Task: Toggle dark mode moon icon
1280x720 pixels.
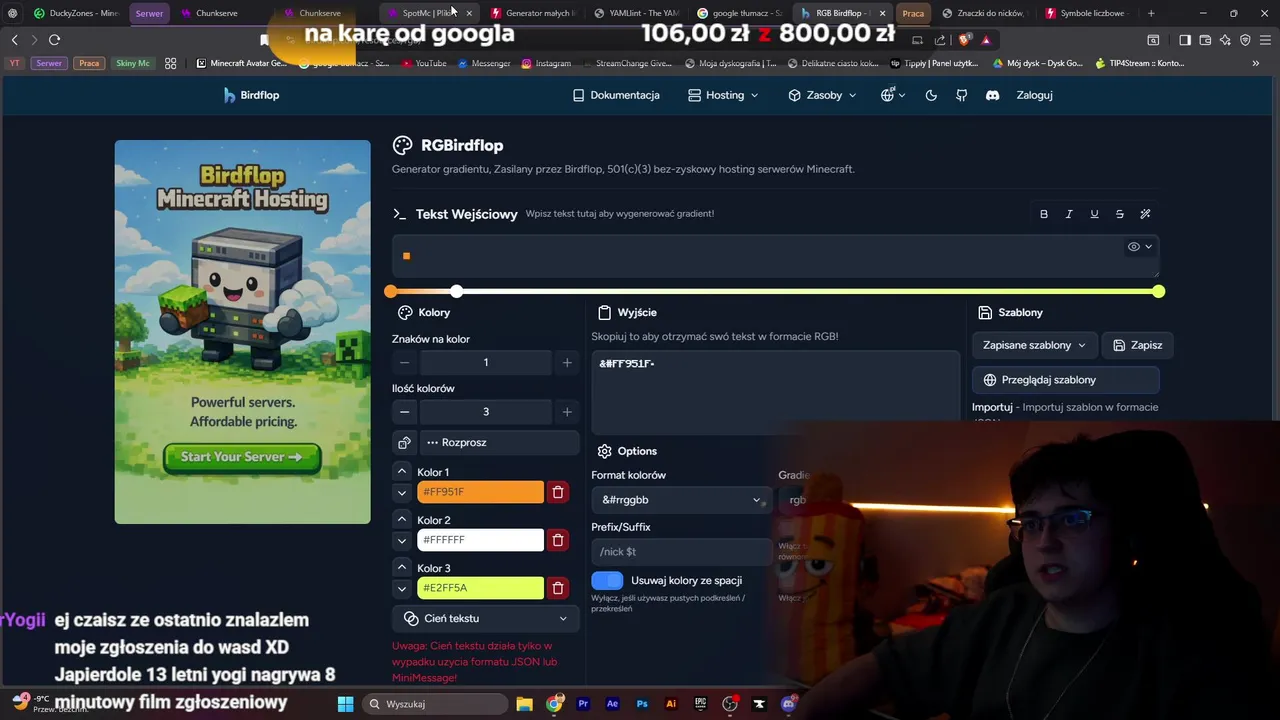Action: point(931,95)
